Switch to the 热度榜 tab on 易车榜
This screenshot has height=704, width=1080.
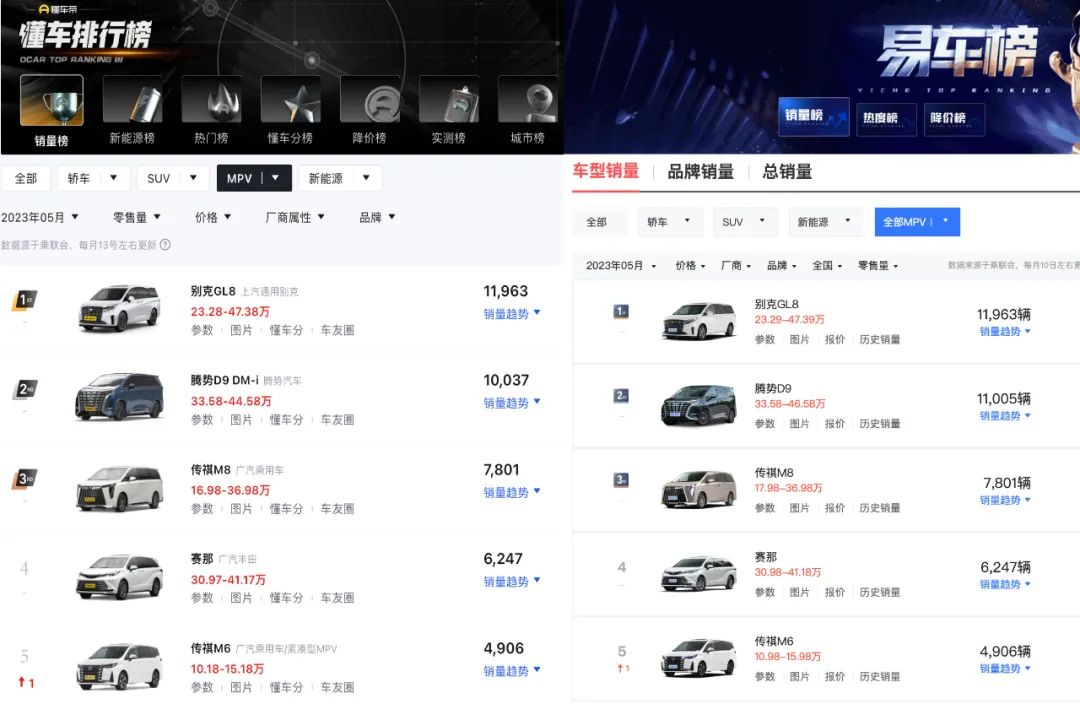(886, 119)
